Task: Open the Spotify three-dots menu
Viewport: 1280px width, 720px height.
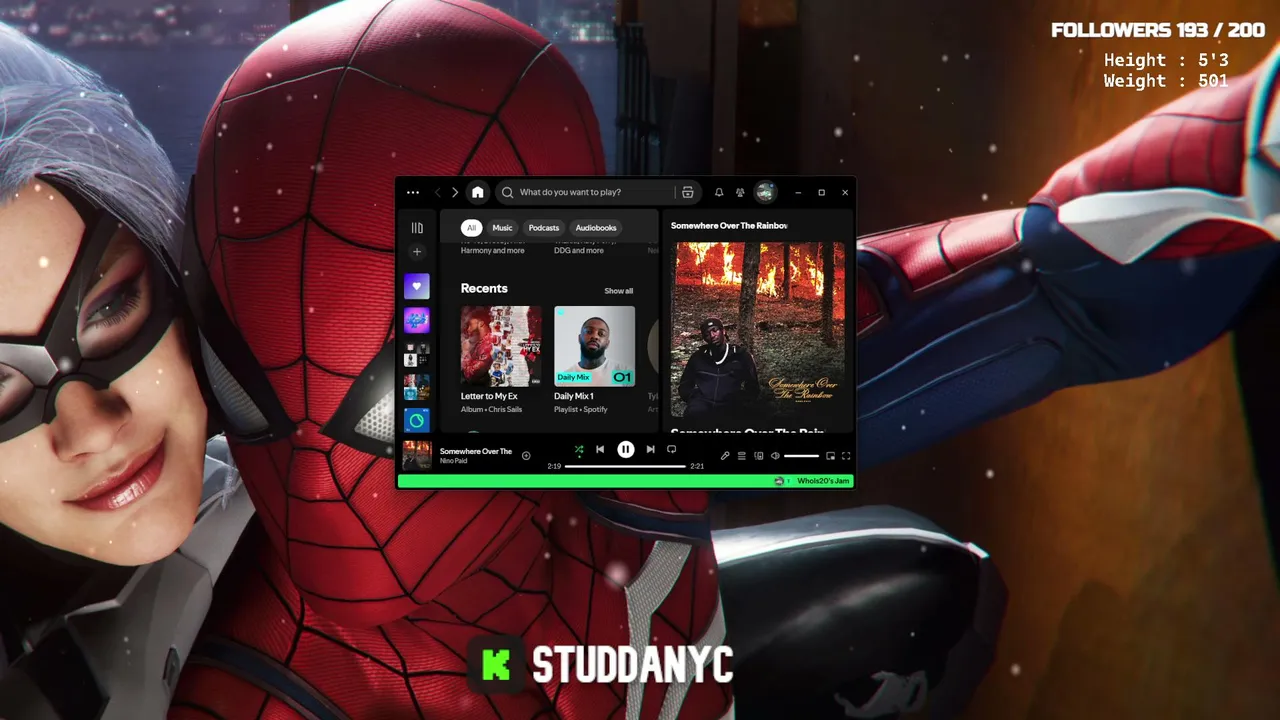Action: tap(413, 192)
